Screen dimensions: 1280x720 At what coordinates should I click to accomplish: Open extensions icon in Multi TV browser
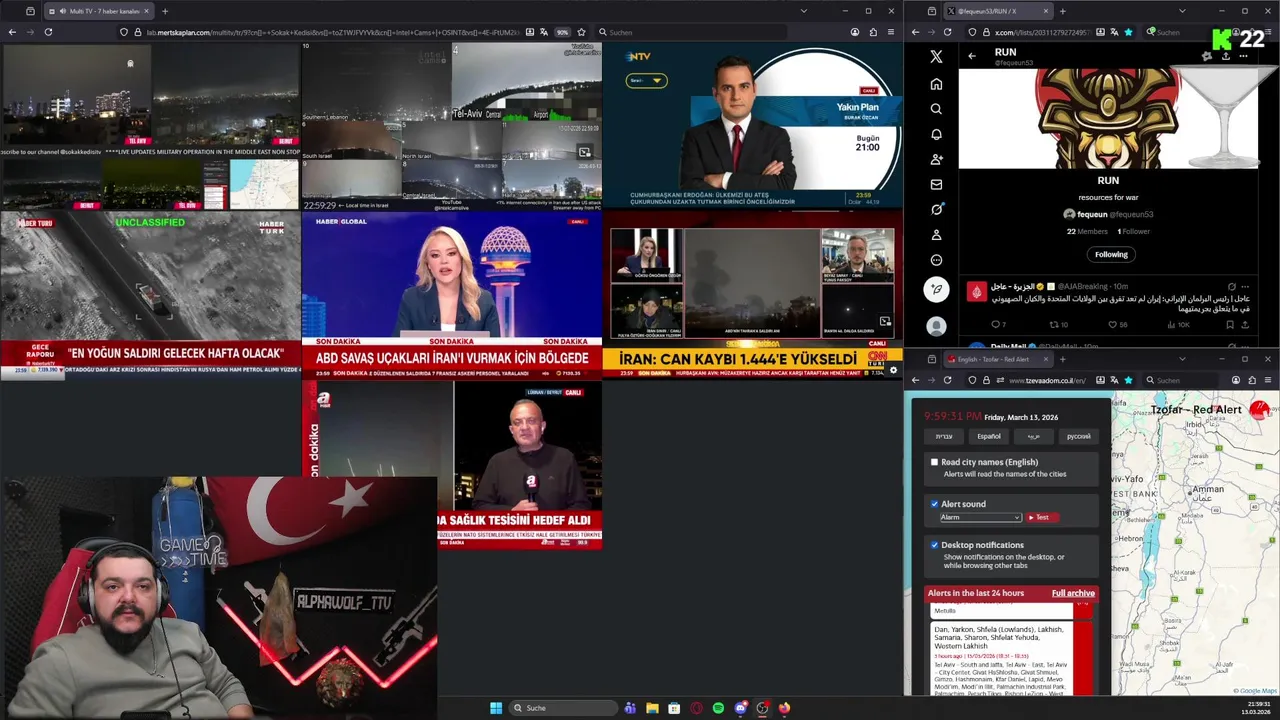[x=873, y=32]
